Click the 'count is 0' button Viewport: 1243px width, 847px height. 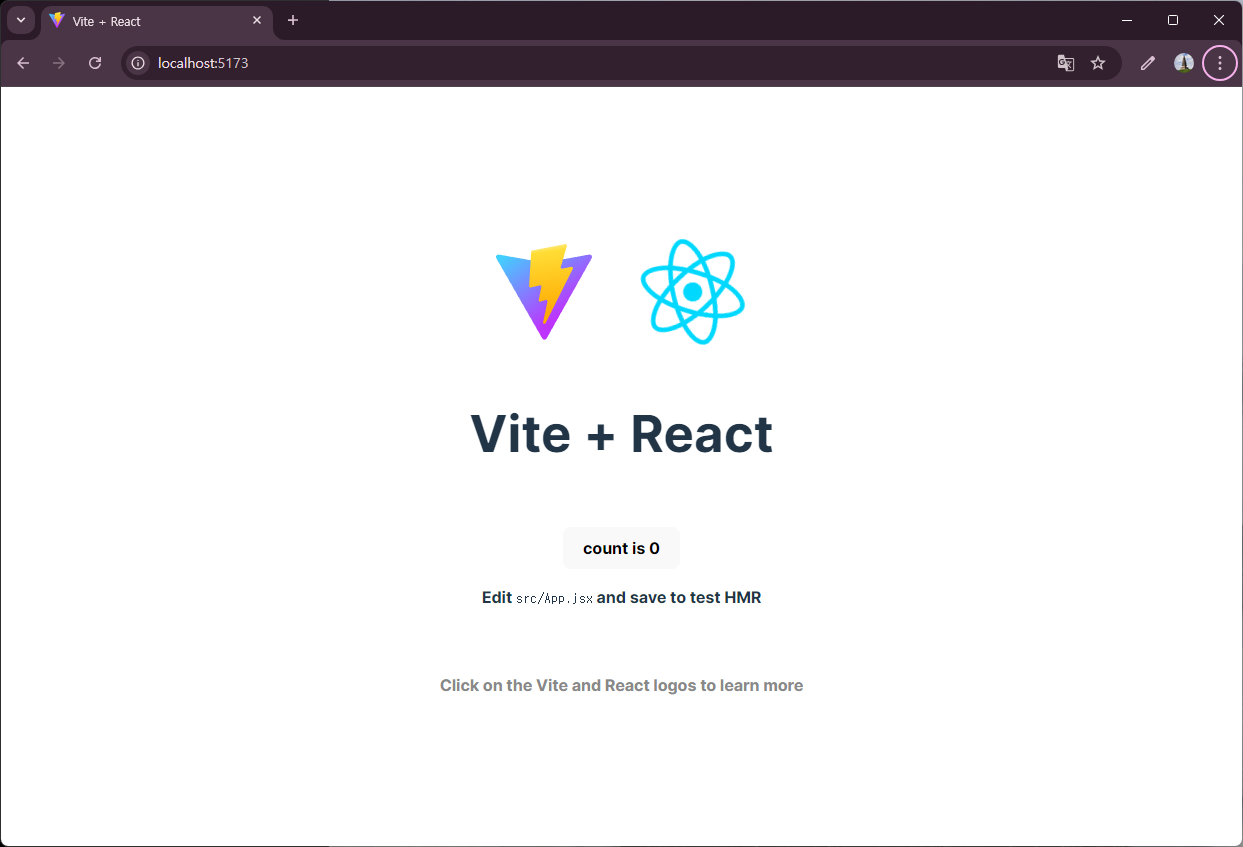(x=621, y=548)
